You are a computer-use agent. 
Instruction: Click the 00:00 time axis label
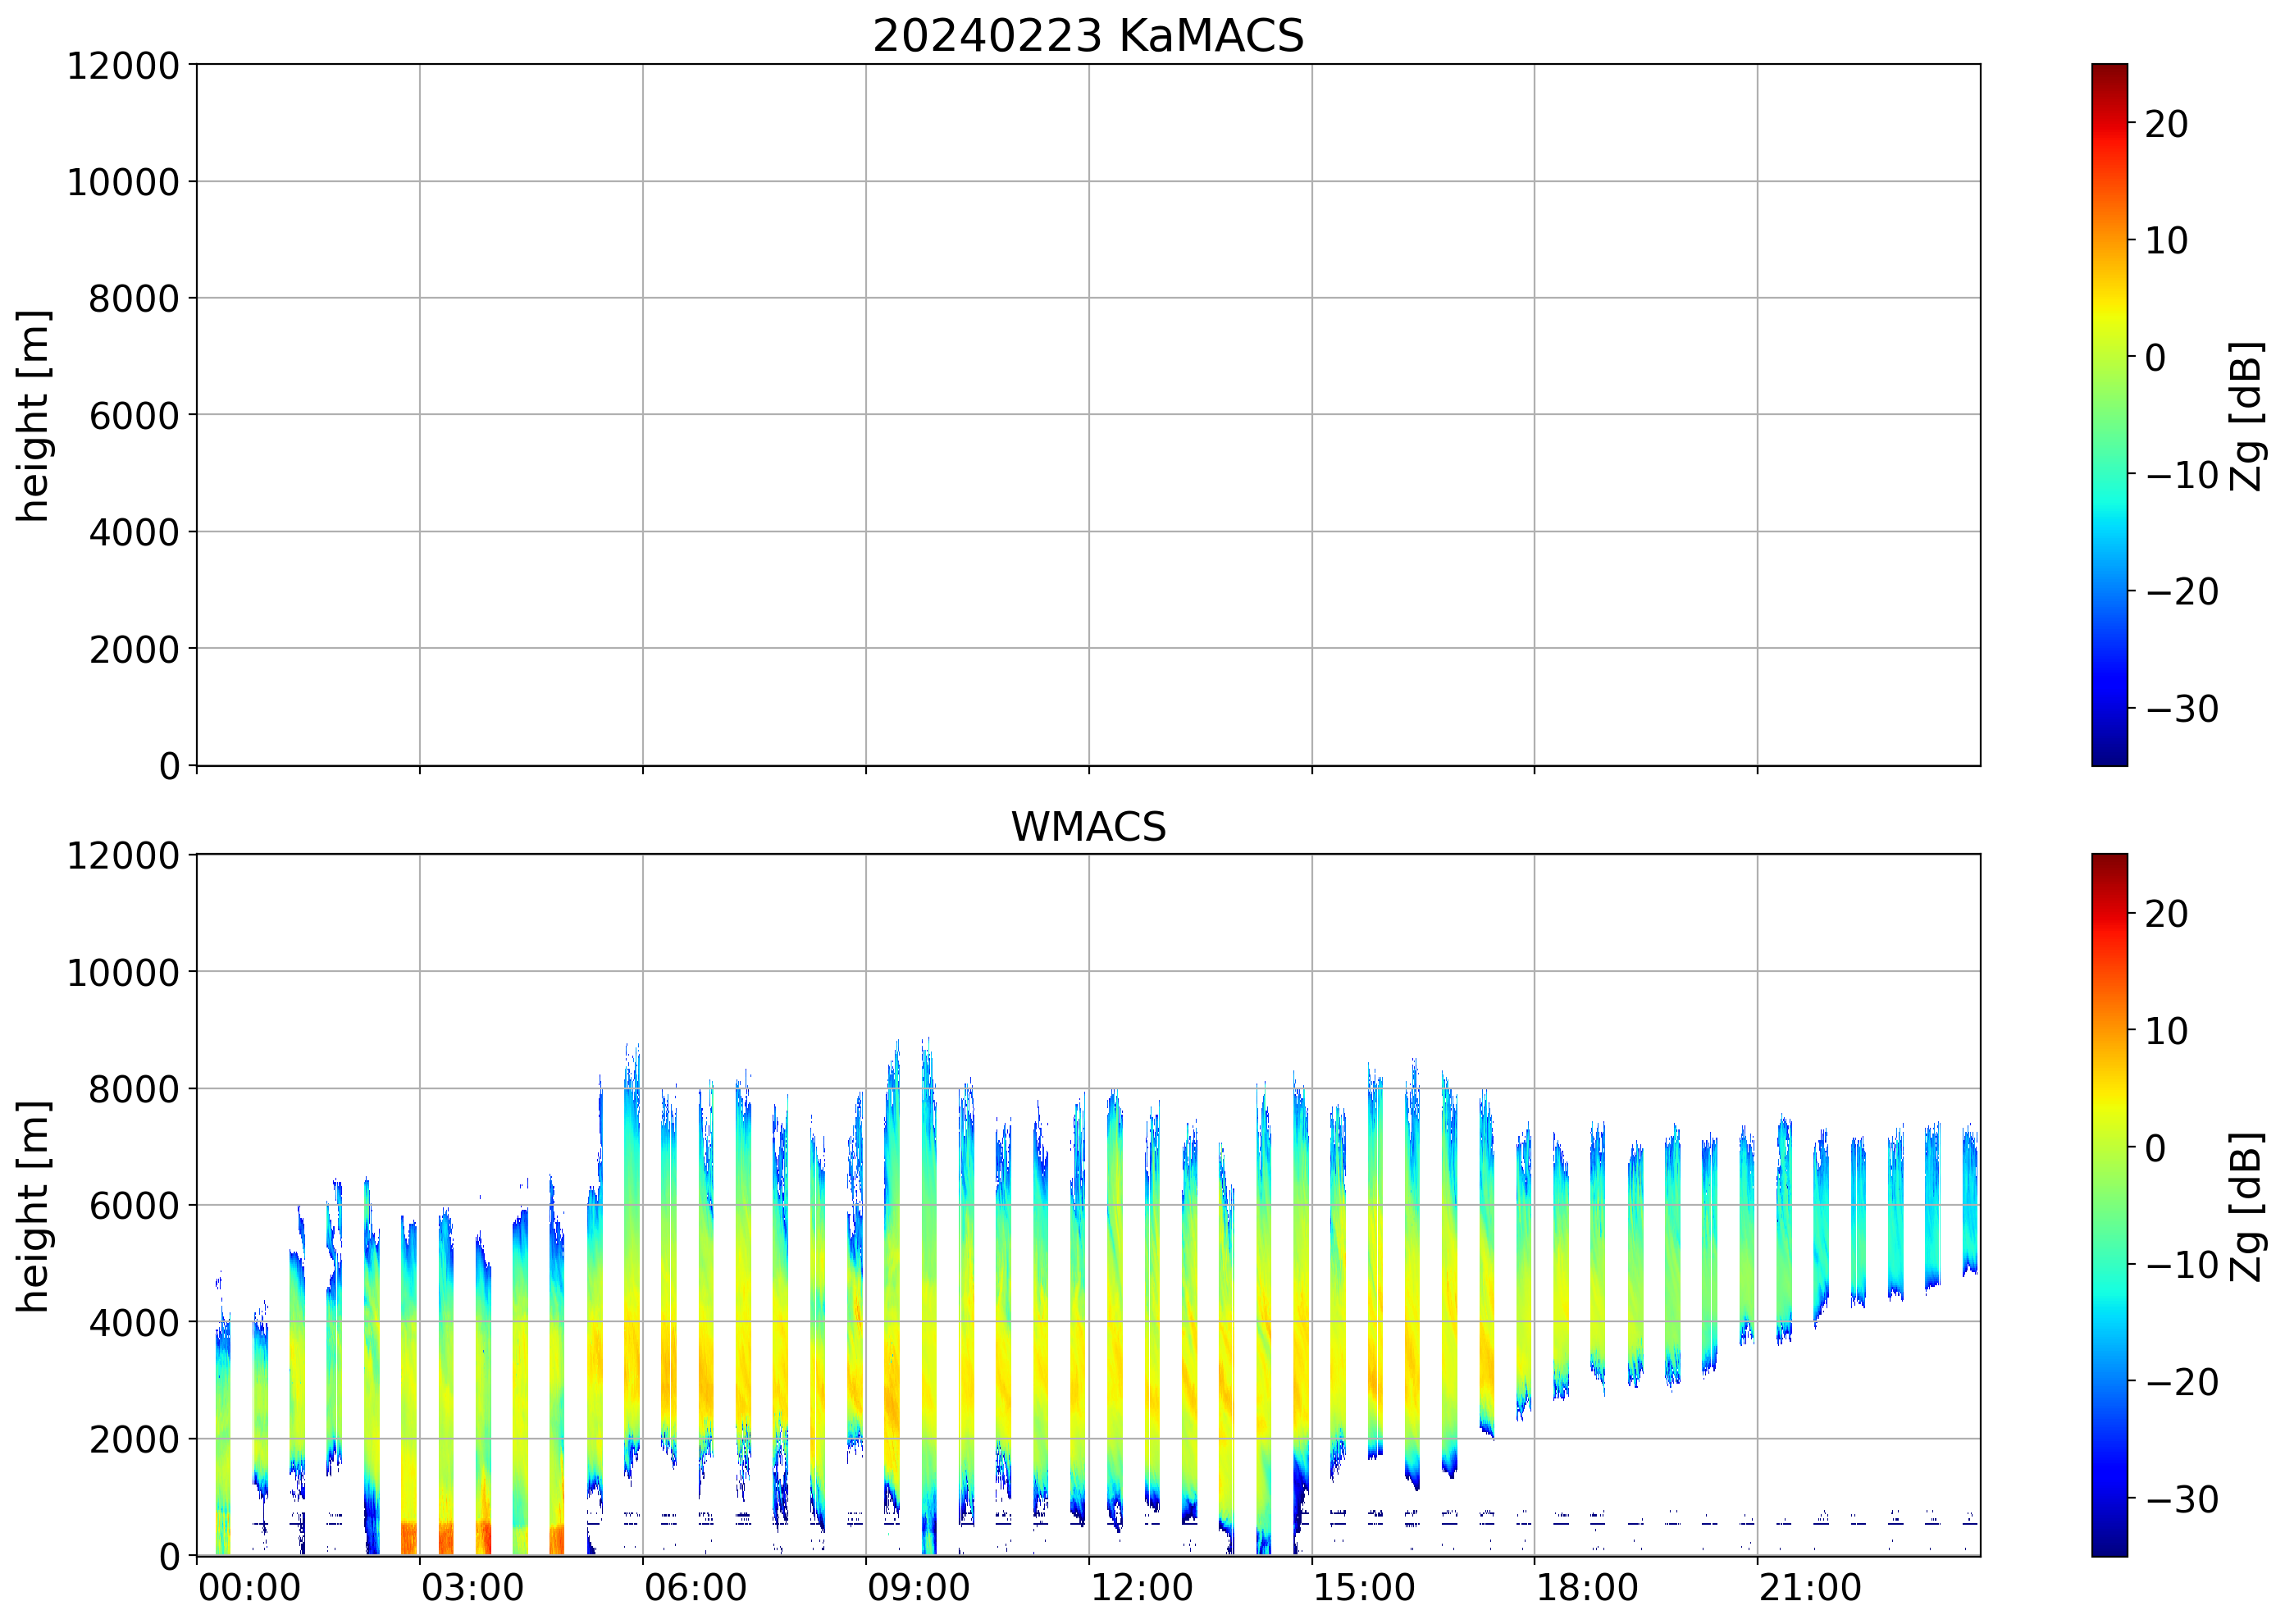click(249, 1587)
